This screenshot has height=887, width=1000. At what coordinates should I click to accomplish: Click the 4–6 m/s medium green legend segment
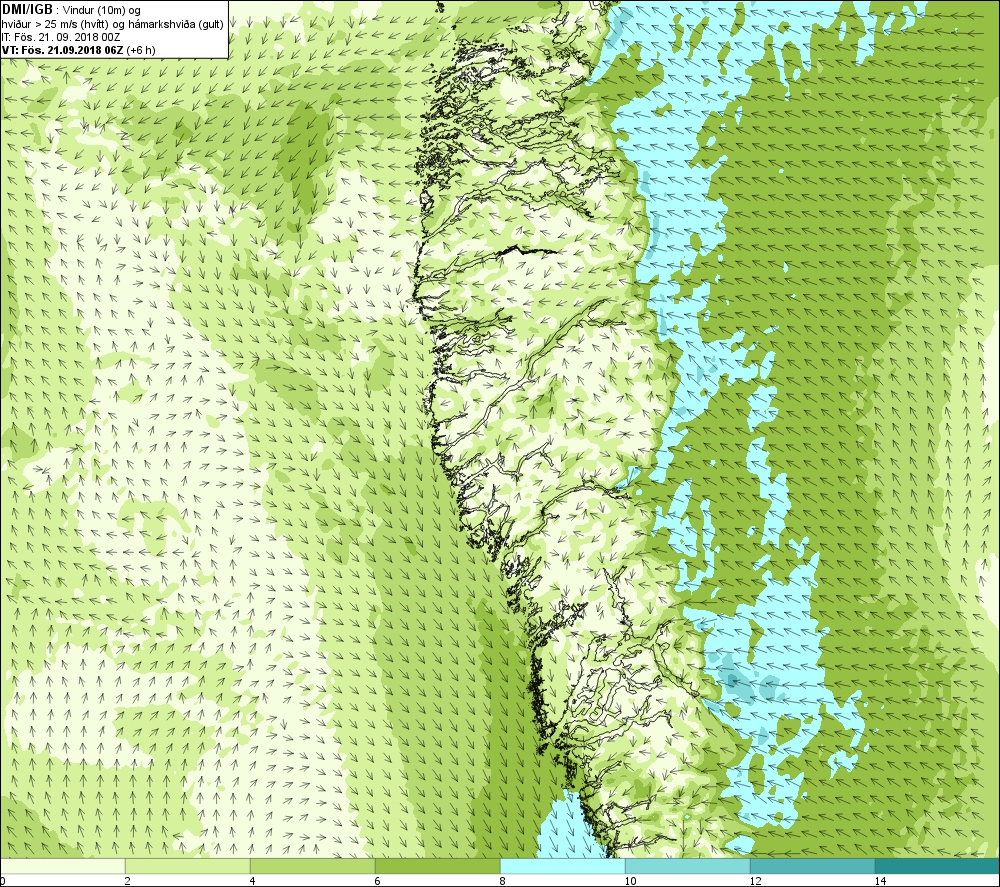pyautogui.click(x=312, y=866)
